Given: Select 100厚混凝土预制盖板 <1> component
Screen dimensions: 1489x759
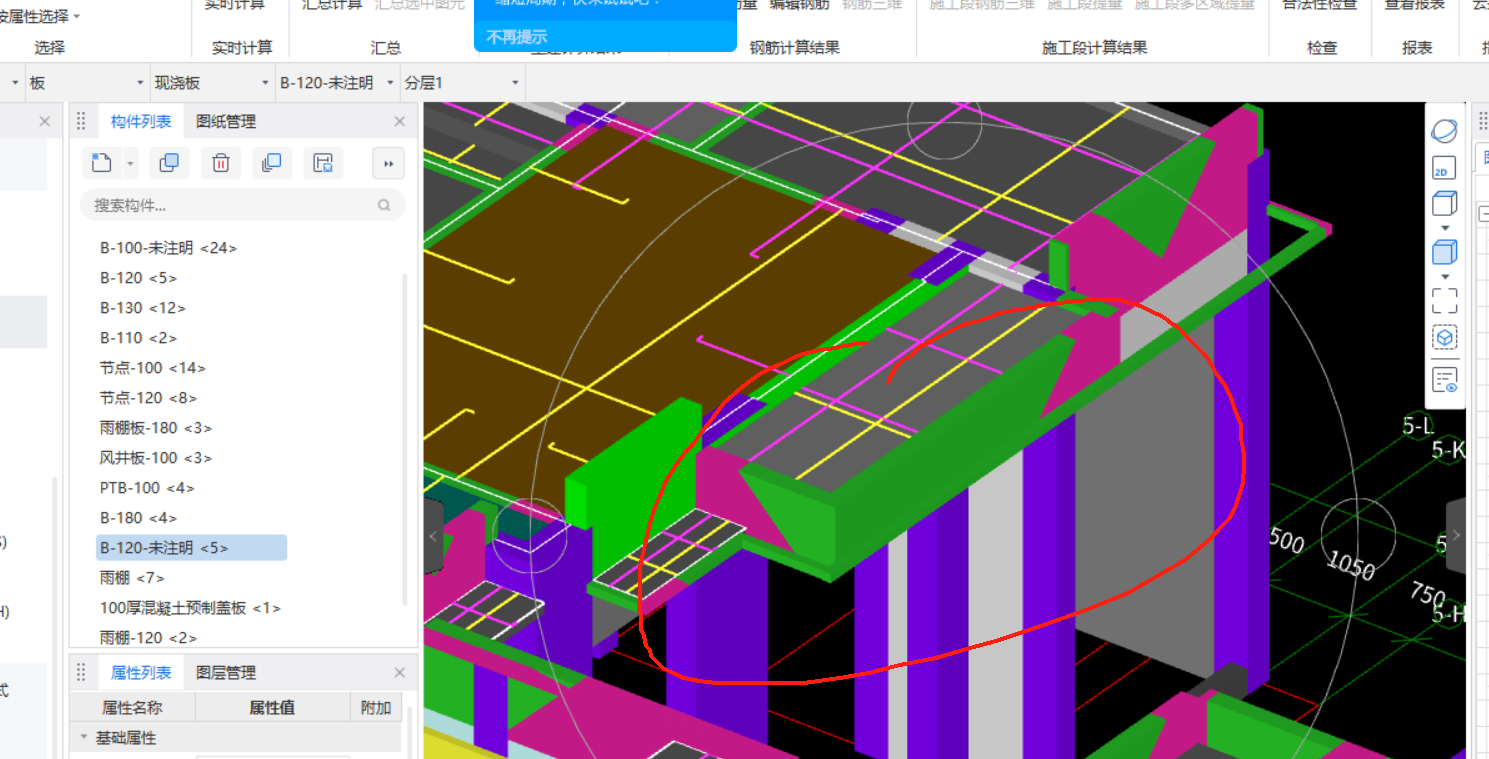Looking at the screenshot, I should pos(190,607).
